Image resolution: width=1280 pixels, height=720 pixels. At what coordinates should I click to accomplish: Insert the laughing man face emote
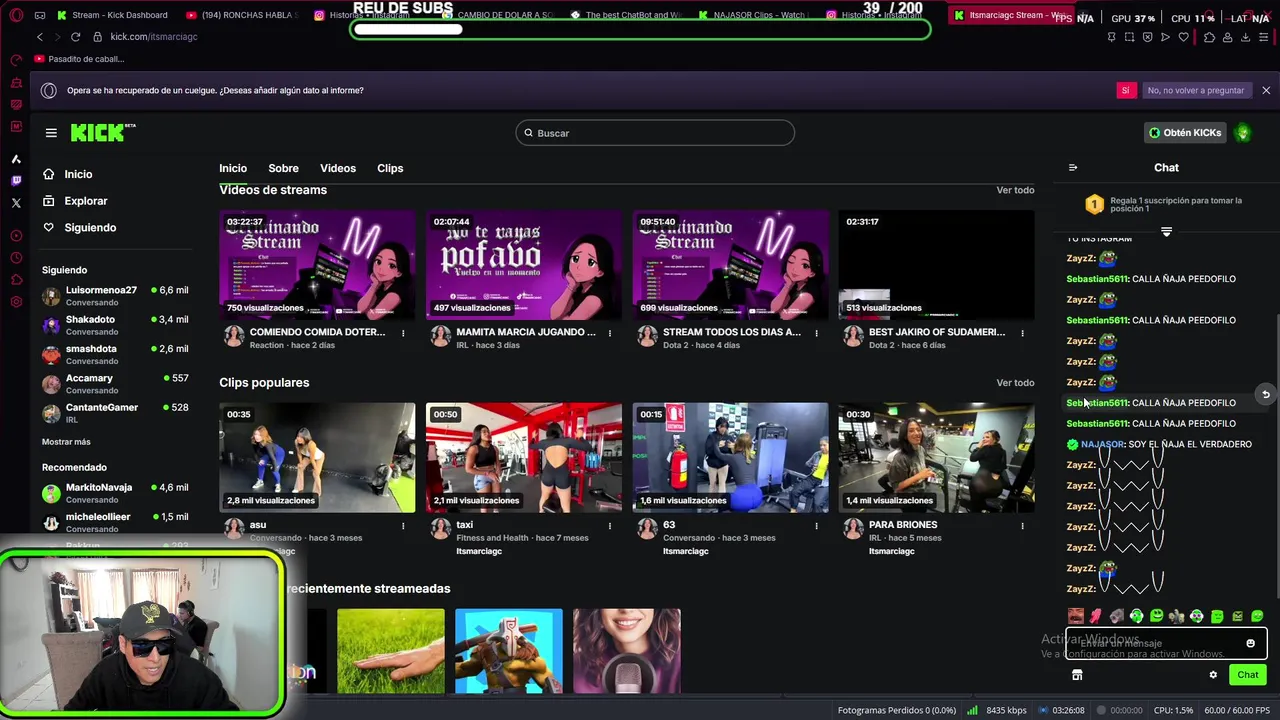click(x=1075, y=616)
